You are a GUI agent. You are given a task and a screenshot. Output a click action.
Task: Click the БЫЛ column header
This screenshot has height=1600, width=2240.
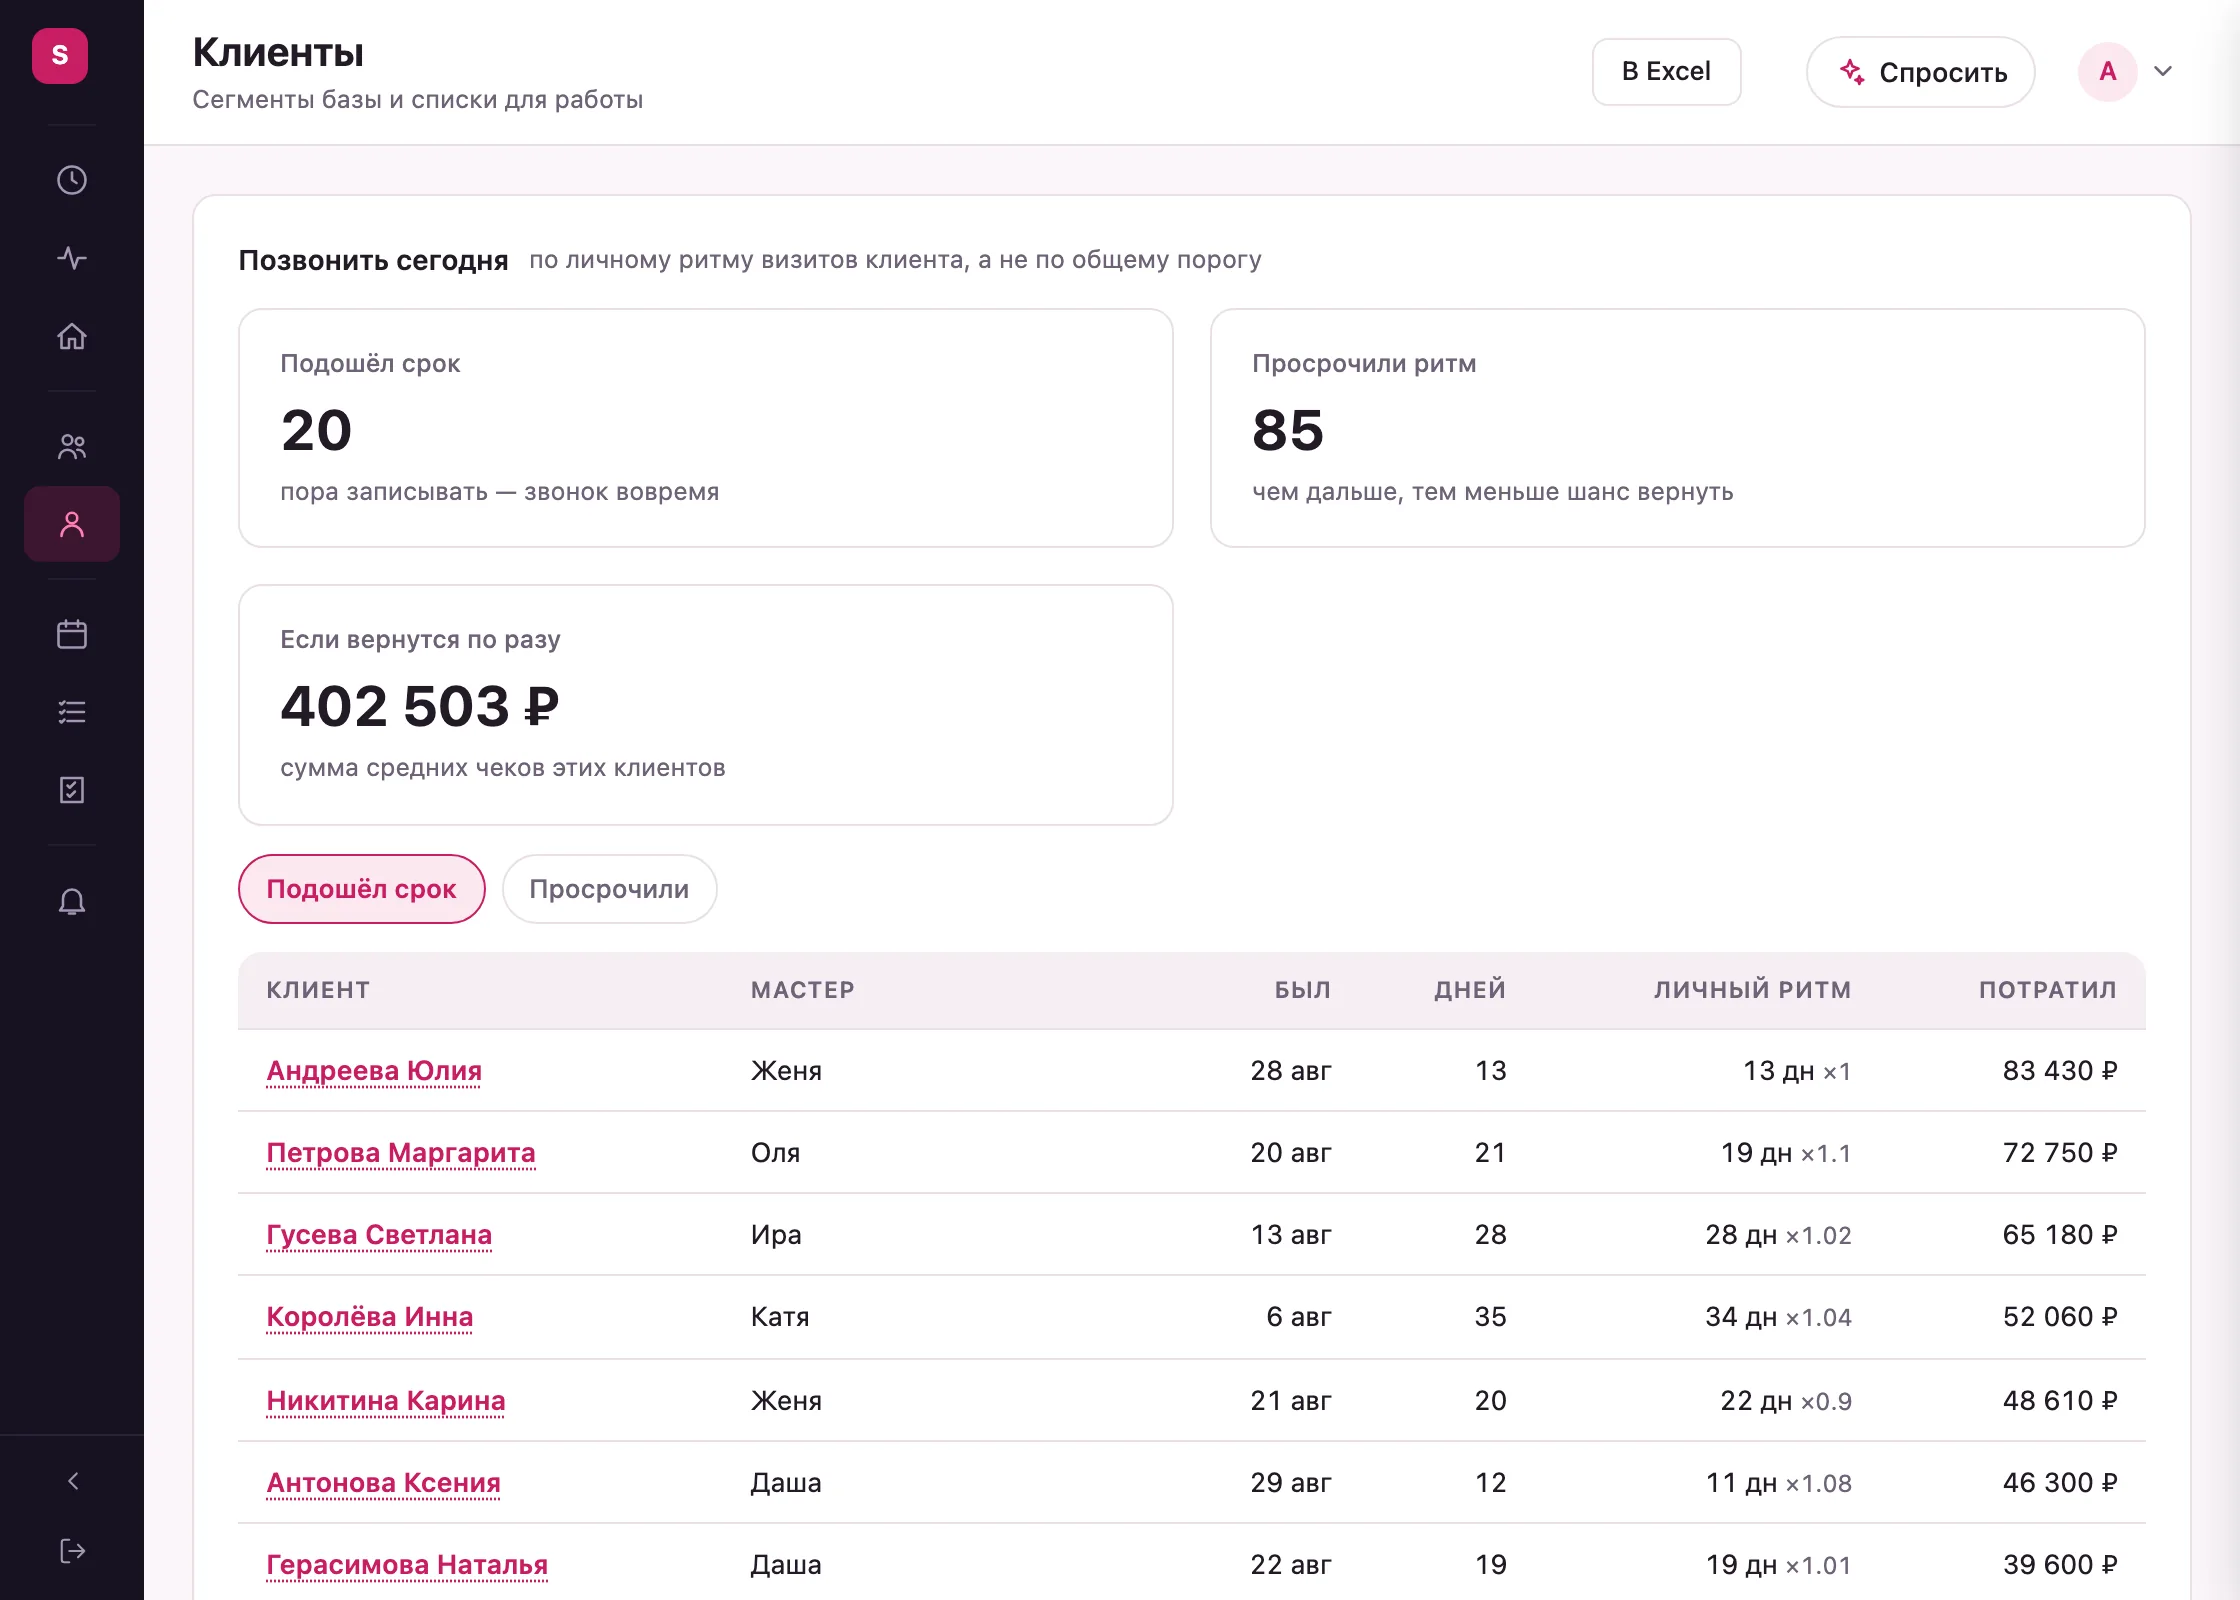tap(1302, 990)
